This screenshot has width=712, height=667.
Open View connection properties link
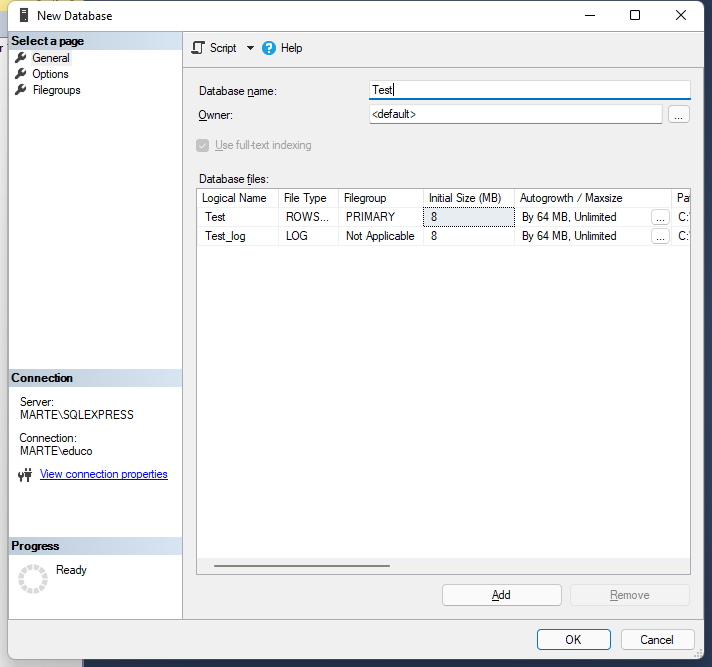point(104,474)
